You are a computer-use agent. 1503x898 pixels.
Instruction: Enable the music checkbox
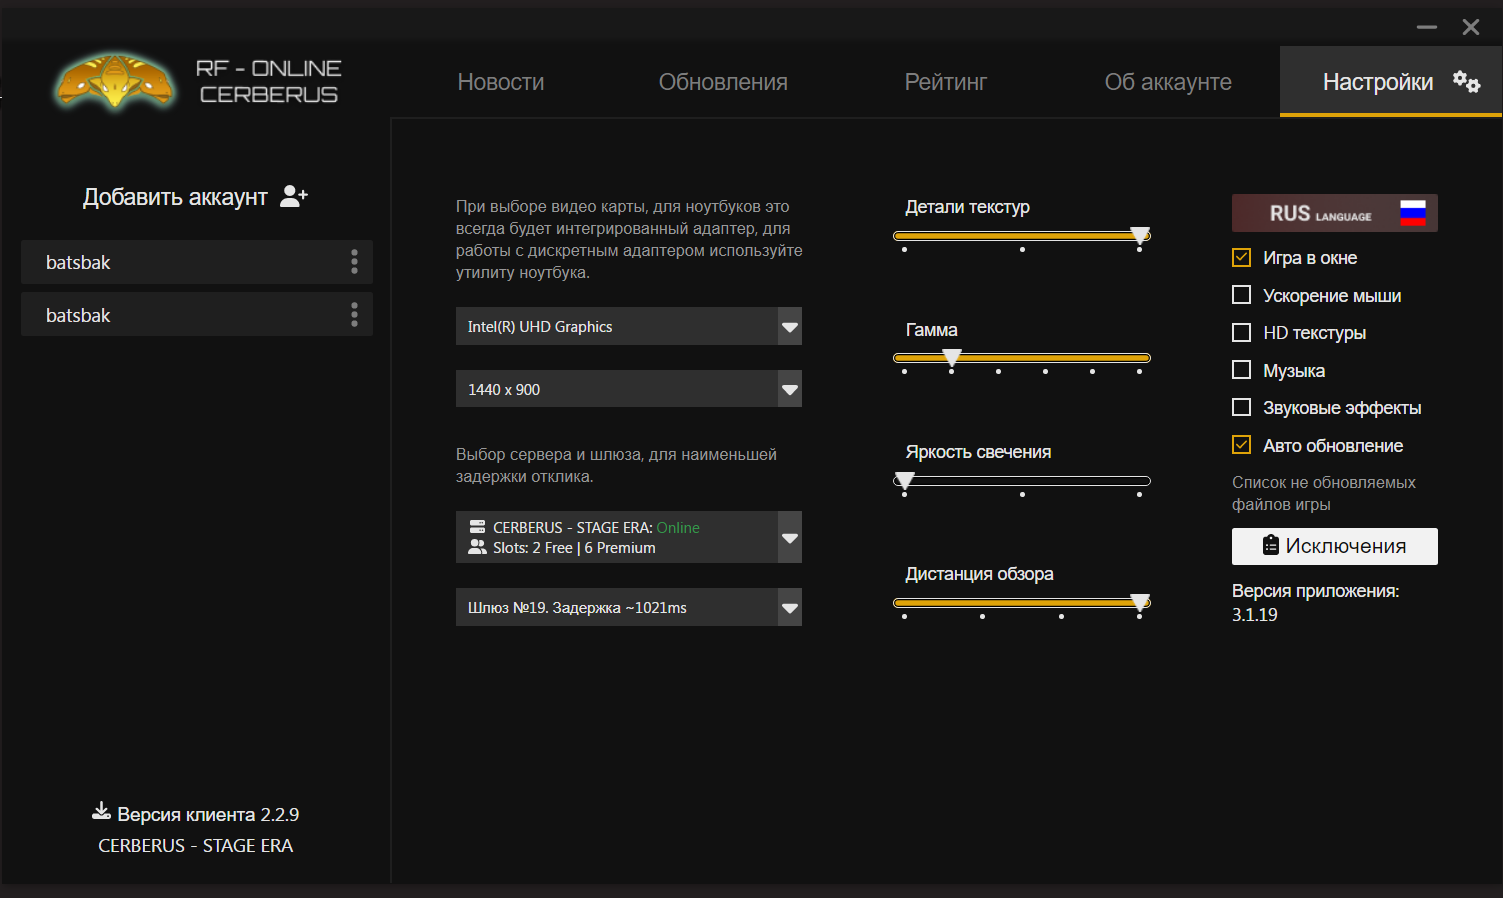pyautogui.click(x=1241, y=370)
